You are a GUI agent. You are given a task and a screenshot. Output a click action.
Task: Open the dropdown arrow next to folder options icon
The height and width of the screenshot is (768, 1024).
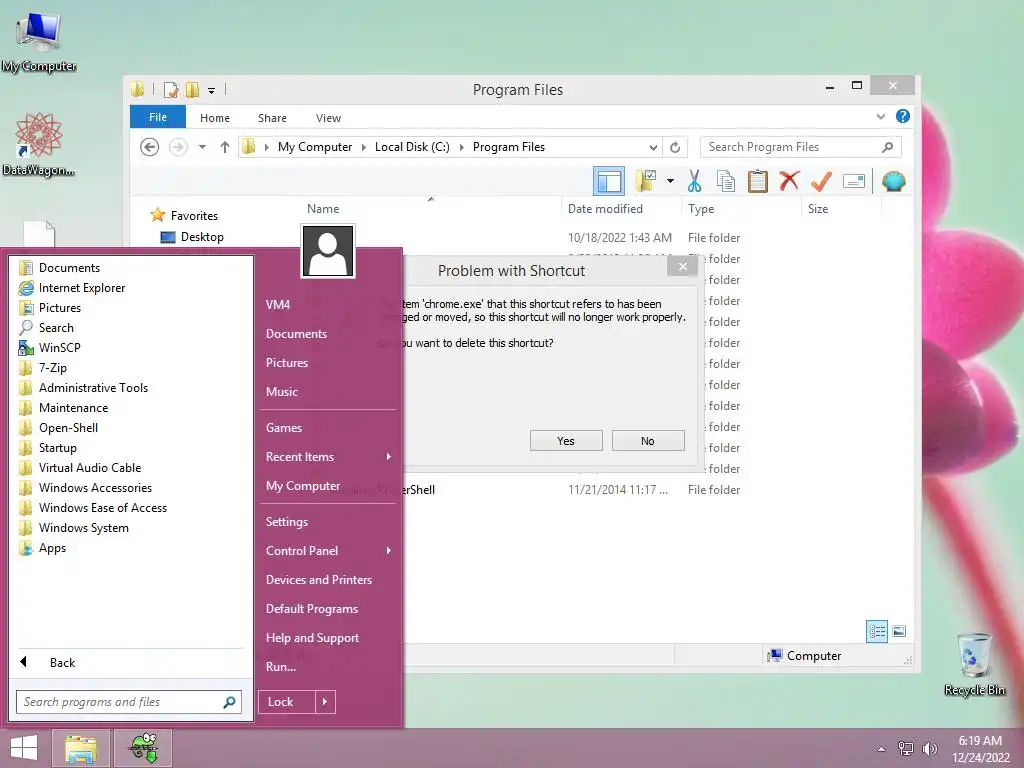(x=670, y=181)
